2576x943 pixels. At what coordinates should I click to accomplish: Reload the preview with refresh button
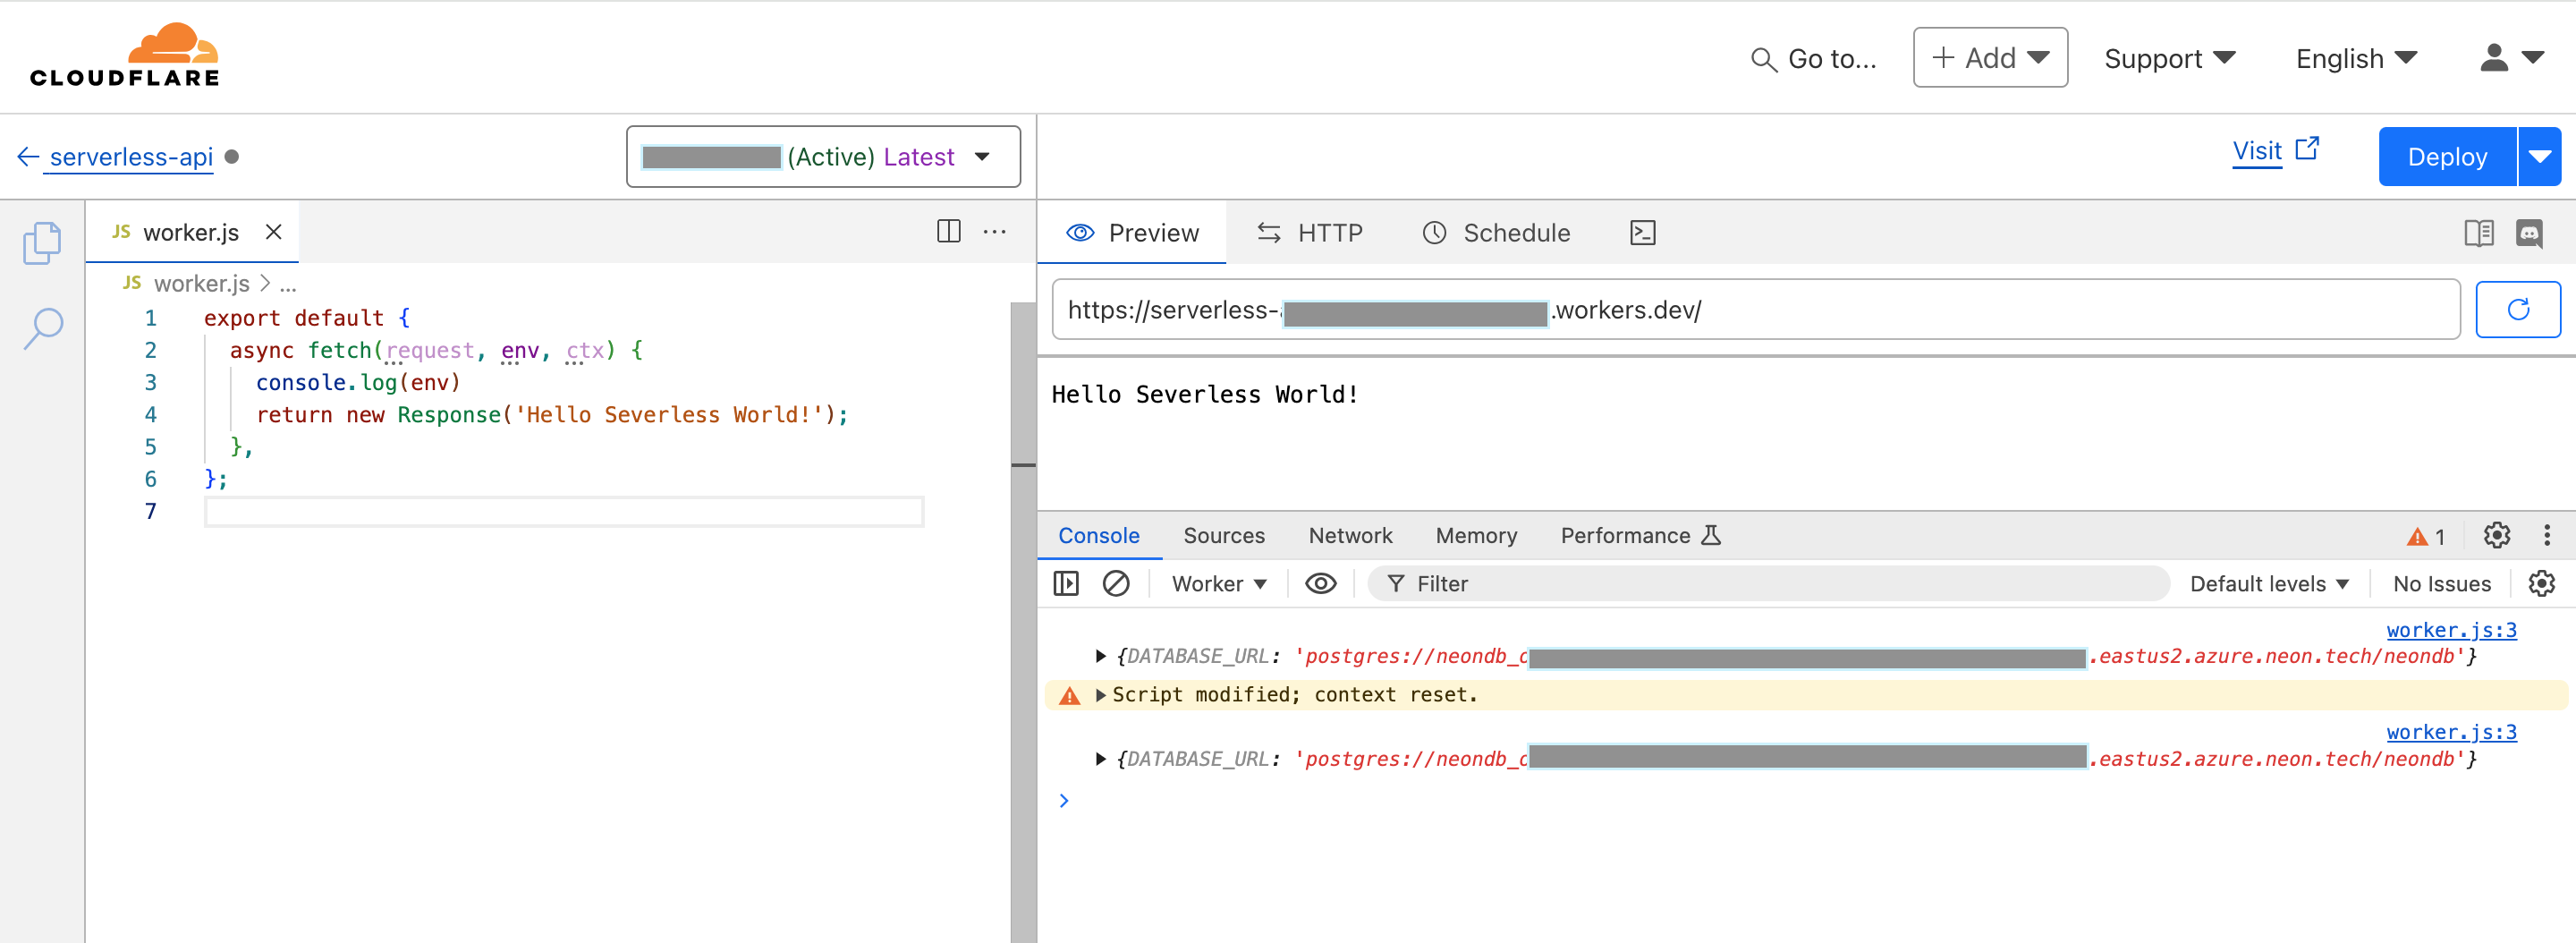pos(2517,310)
